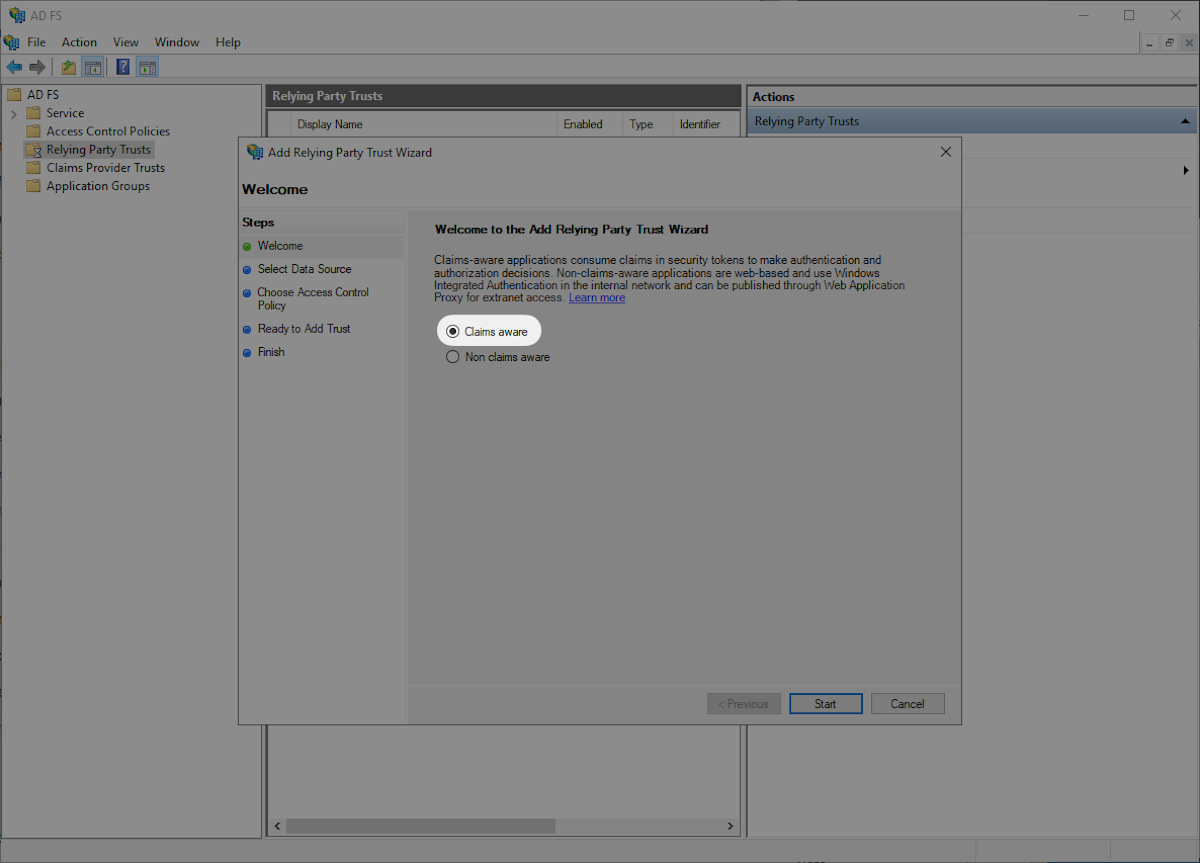Open the Export List toolbar icon

pos(67,66)
